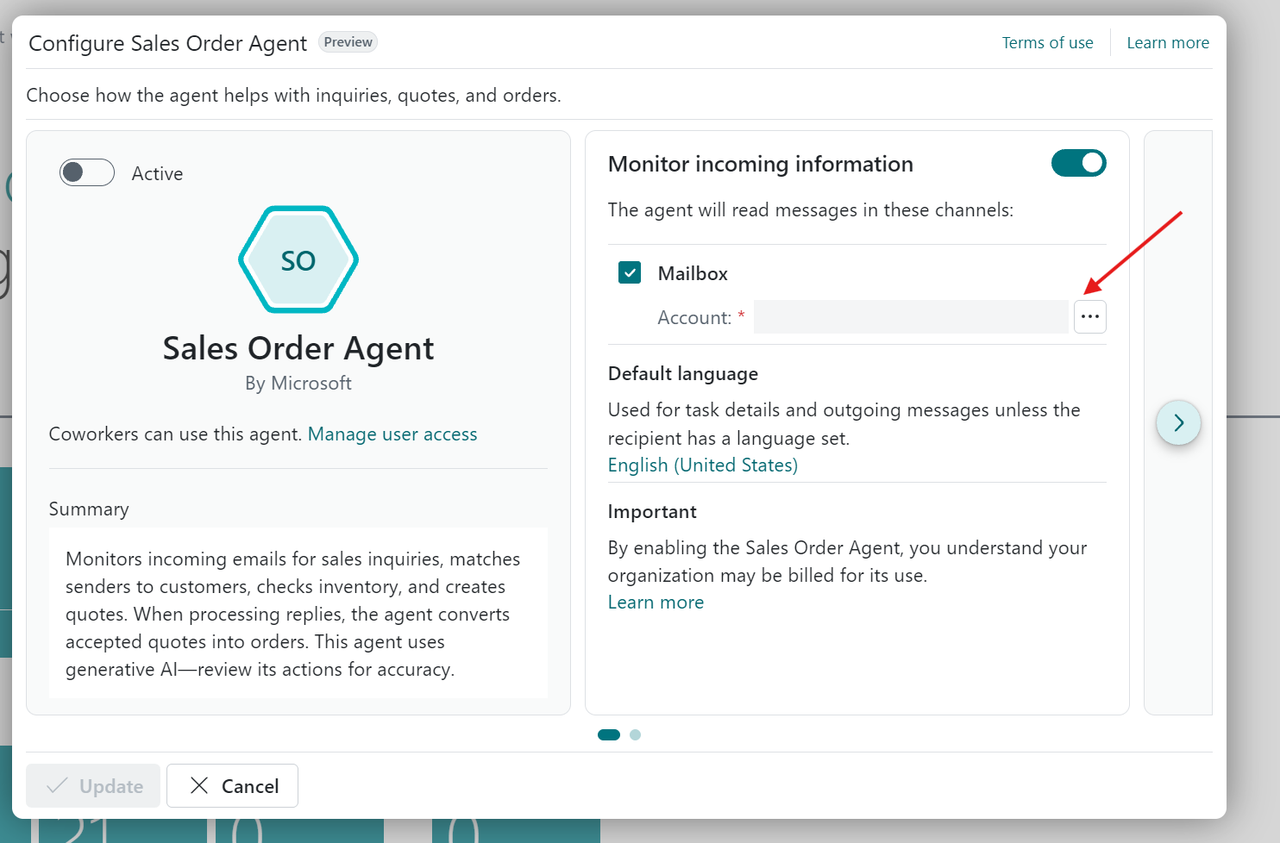1280x843 pixels.
Task: Click the Update button
Action: (x=93, y=786)
